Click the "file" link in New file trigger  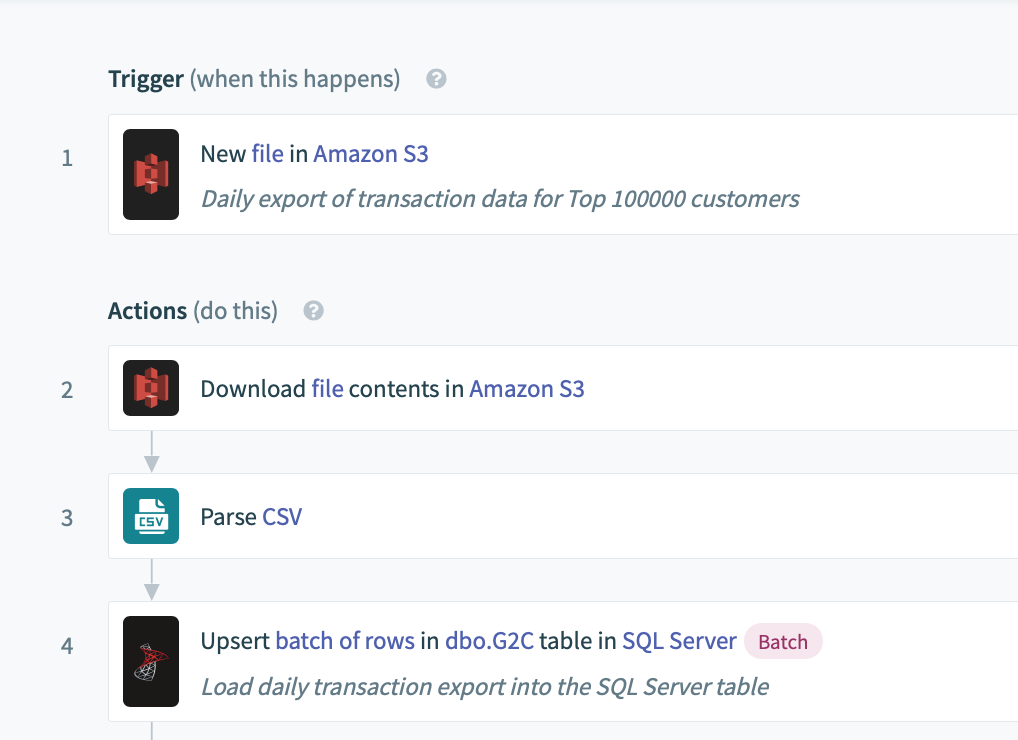pyautogui.click(x=267, y=154)
